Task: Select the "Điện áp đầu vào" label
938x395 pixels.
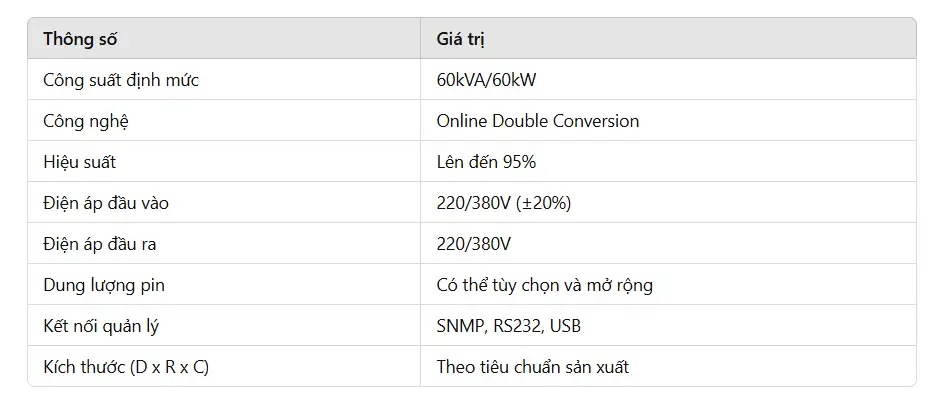Action: pyautogui.click(x=106, y=203)
